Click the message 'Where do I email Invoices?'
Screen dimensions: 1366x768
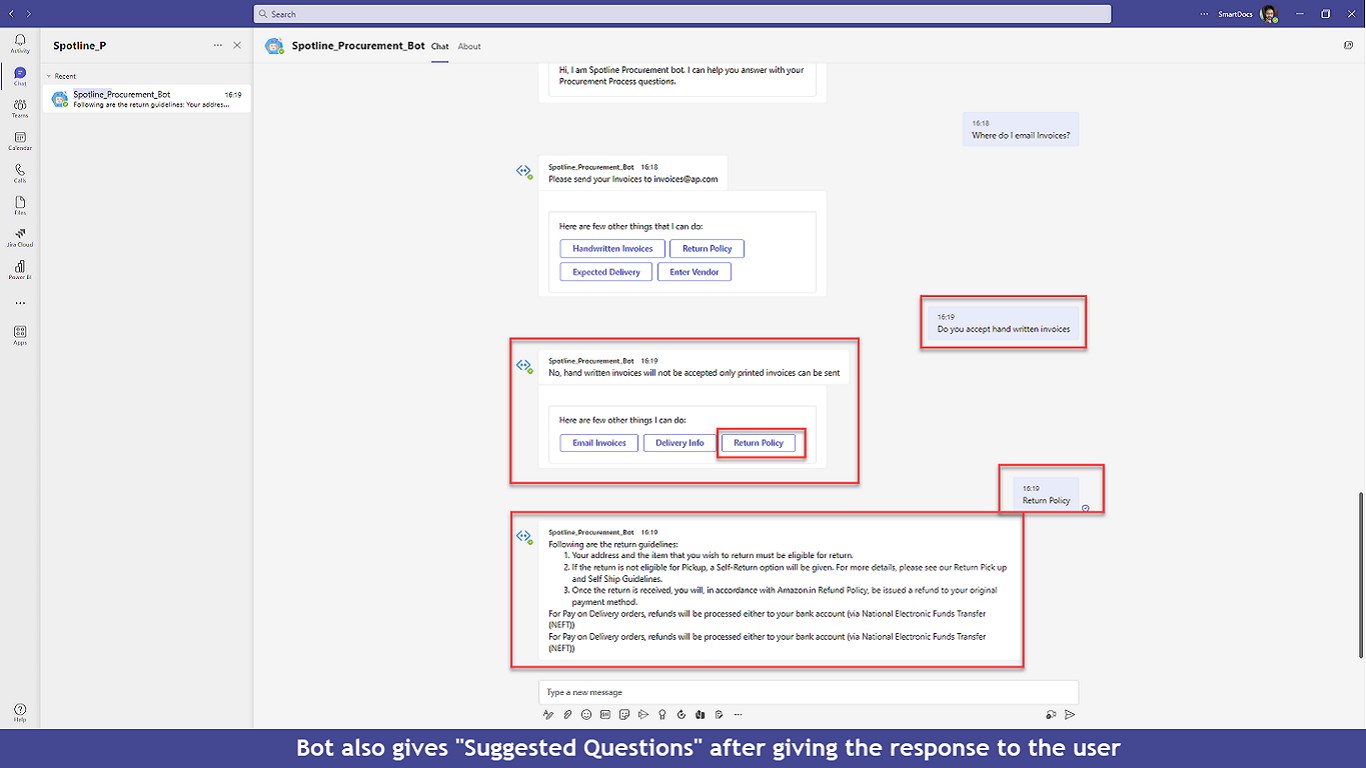point(1021,130)
